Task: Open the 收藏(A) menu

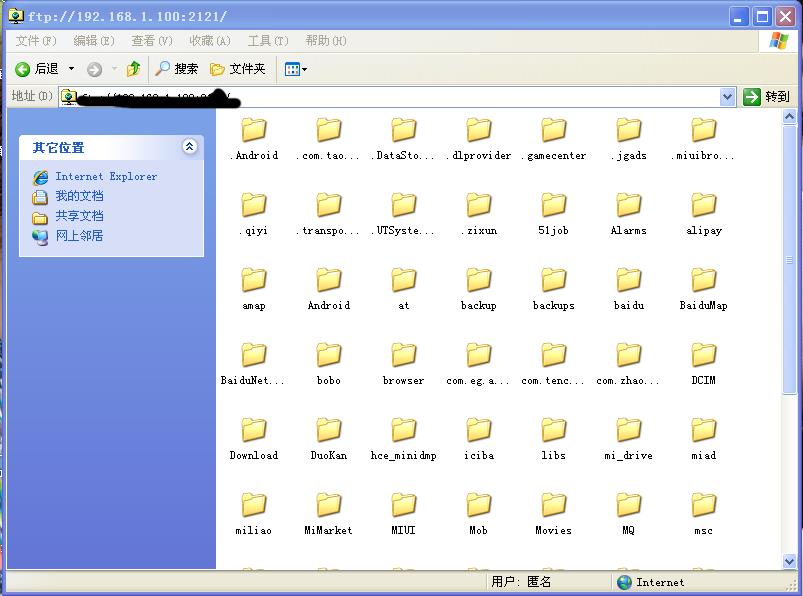Action: (x=210, y=41)
